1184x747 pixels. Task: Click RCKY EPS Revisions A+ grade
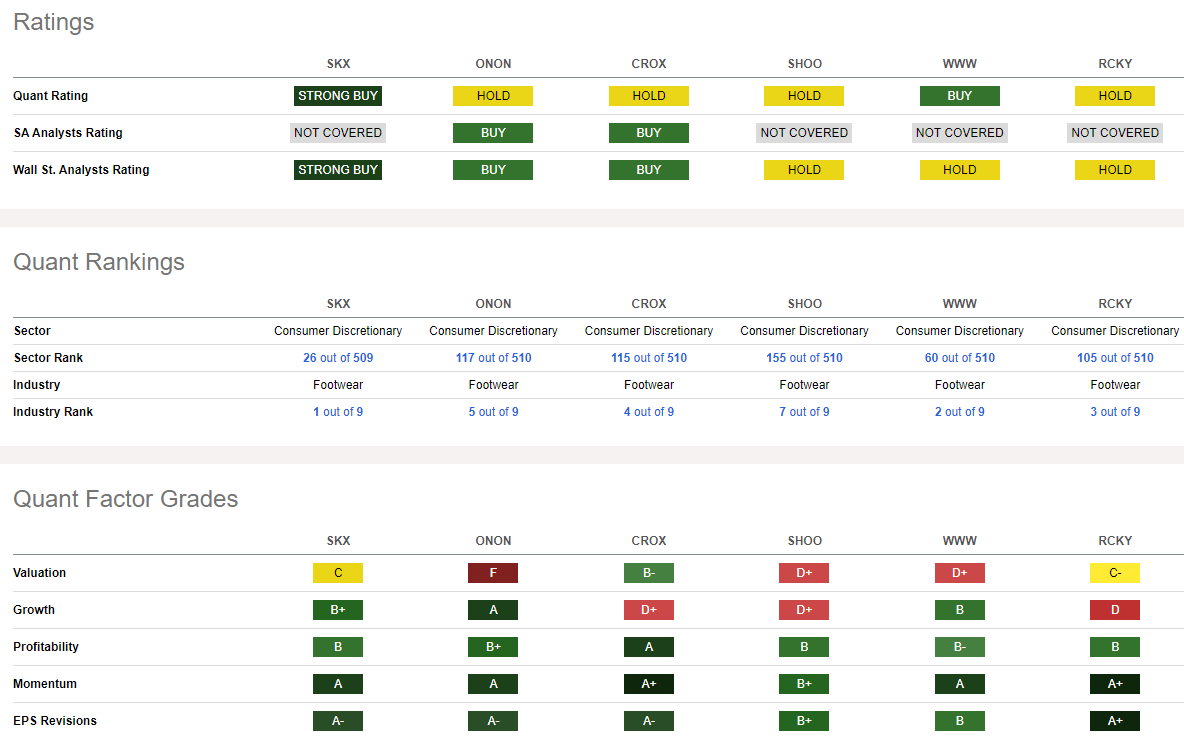pyautogui.click(x=1115, y=721)
